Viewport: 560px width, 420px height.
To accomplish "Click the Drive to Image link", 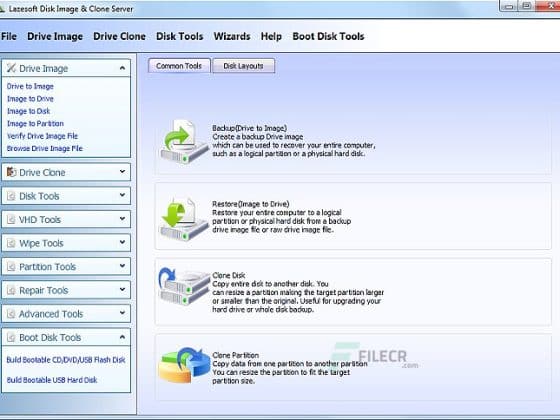I will pos(30,86).
